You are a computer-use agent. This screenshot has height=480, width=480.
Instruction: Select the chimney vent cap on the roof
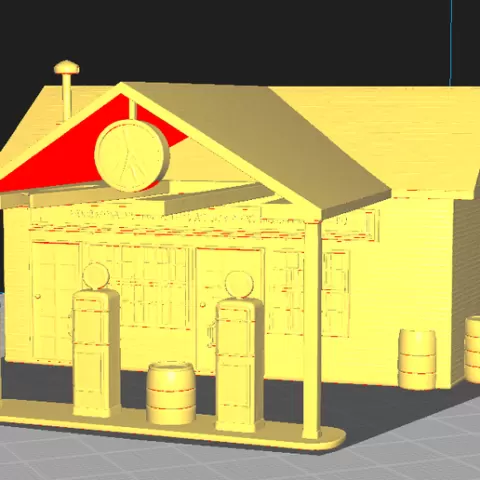tap(67, 67)
